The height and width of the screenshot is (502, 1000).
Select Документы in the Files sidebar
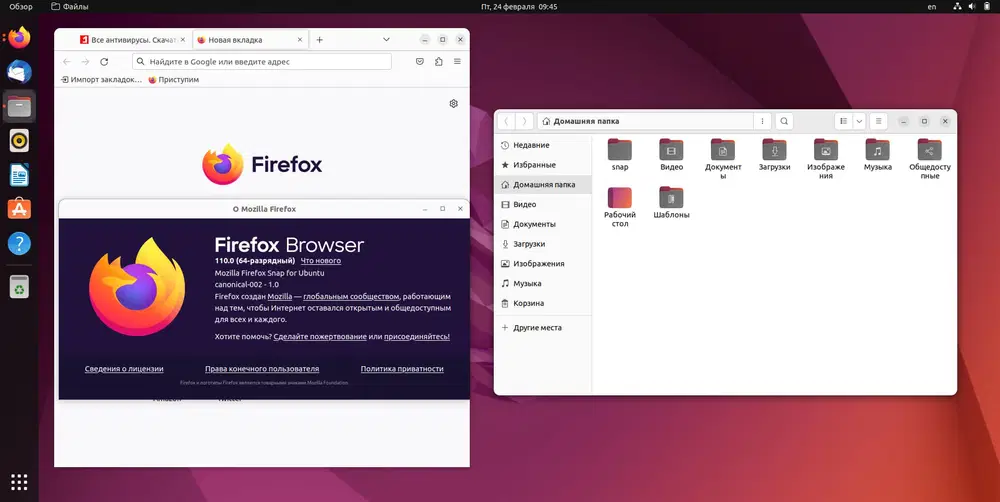543,224
